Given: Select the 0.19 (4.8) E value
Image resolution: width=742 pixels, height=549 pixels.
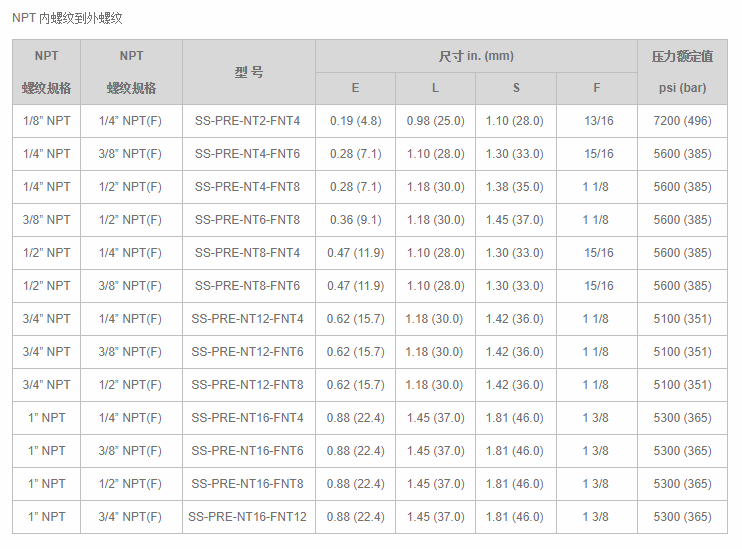Looking at the screenshot, I should click(355, 121).
